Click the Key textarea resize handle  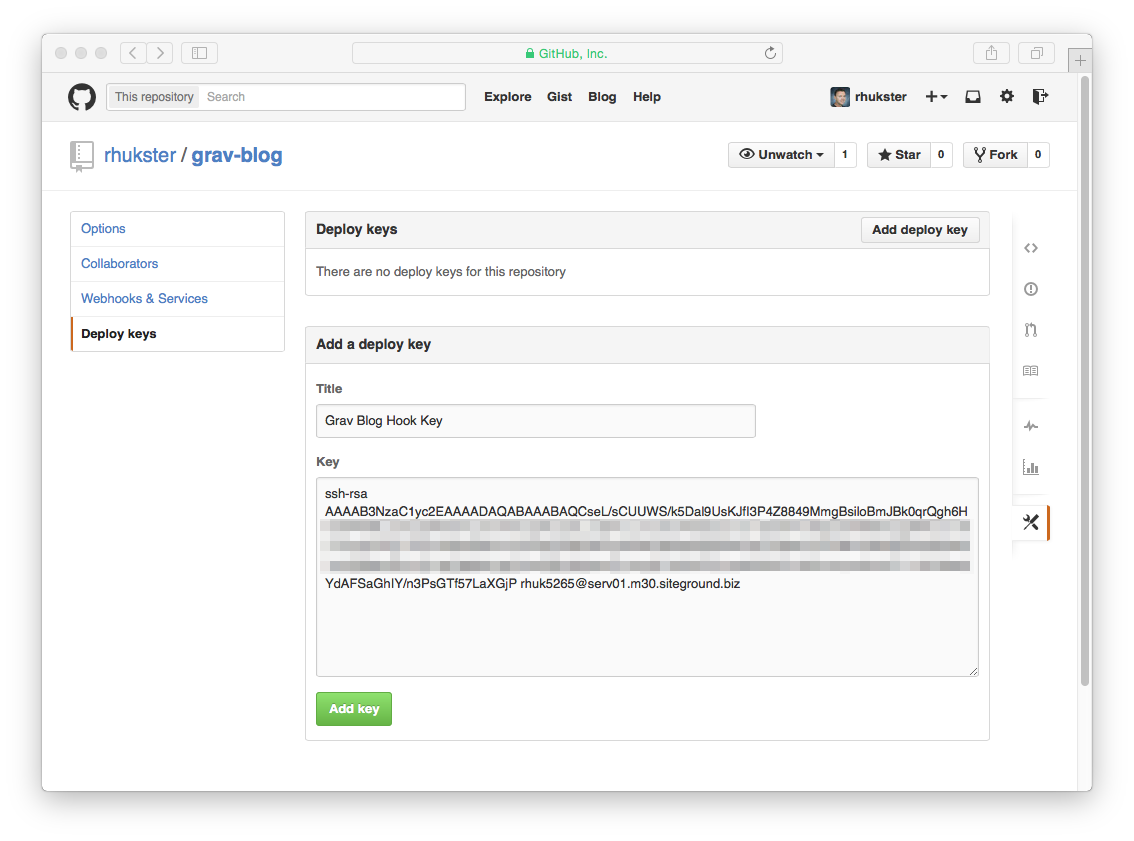click(x=973, y=672)
